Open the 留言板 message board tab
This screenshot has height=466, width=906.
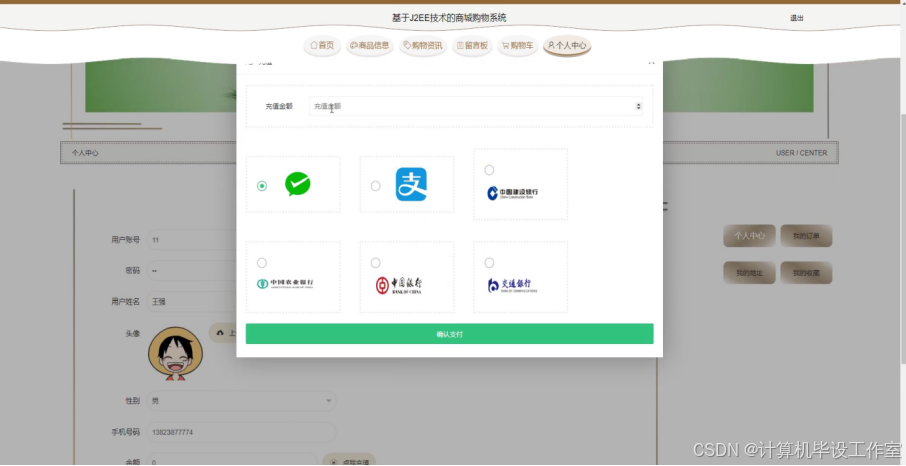click(x=472, y=45)
